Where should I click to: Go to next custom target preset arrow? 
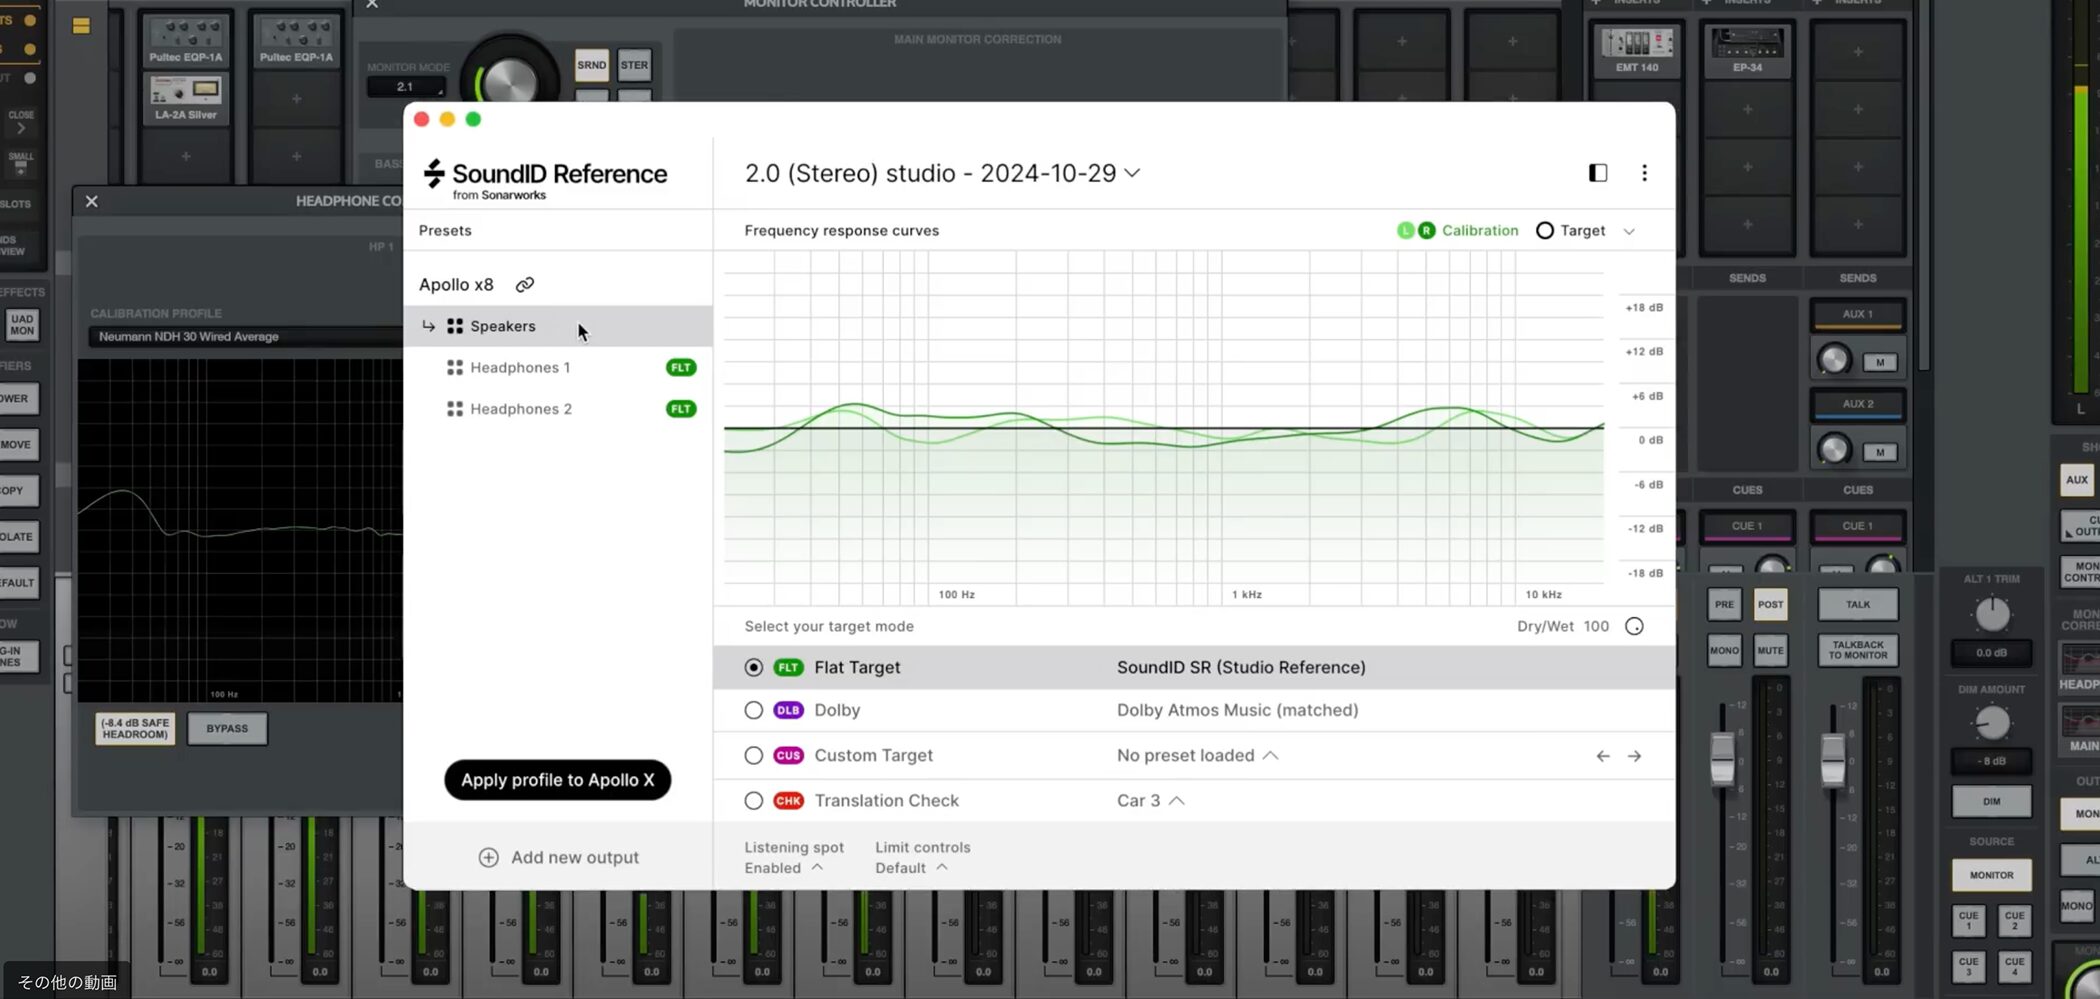click(x=1634, y=756)
